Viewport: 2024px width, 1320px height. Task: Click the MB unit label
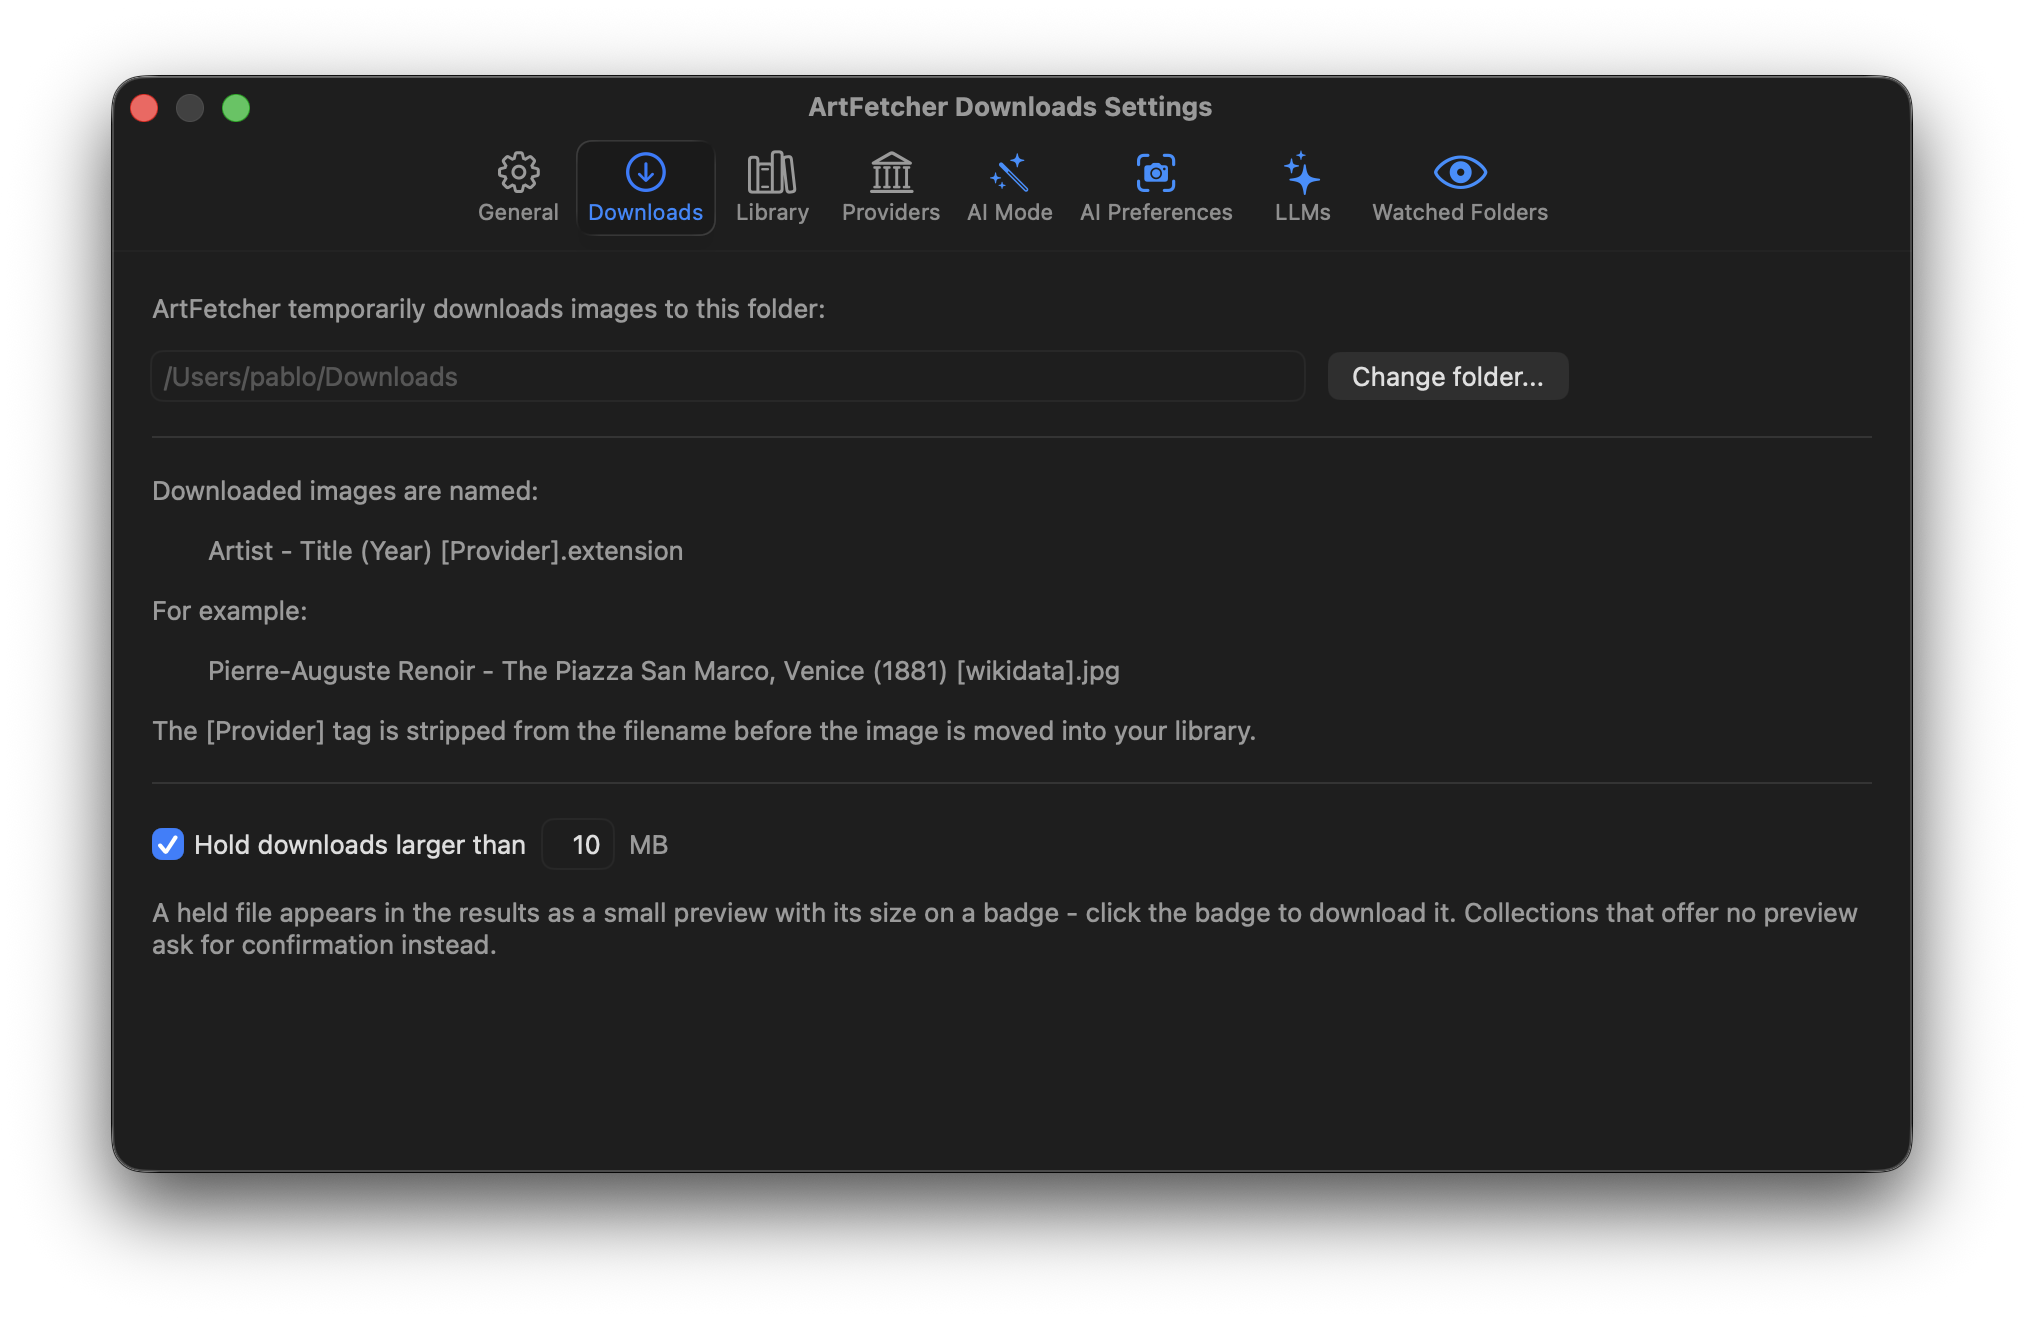[648, 845]
